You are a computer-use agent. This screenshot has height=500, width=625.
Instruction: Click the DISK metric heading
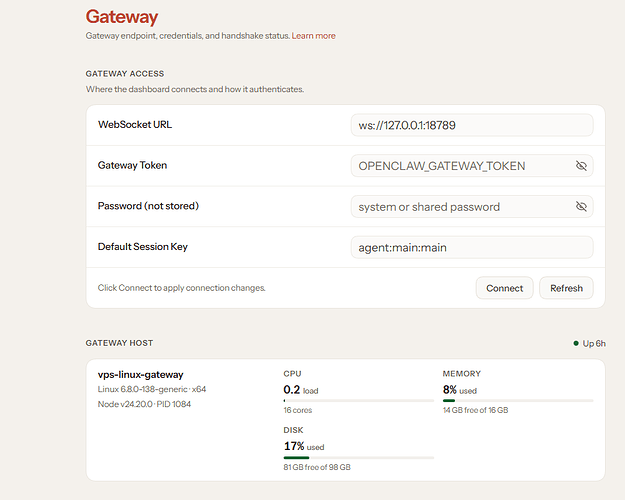pos(293,430)
